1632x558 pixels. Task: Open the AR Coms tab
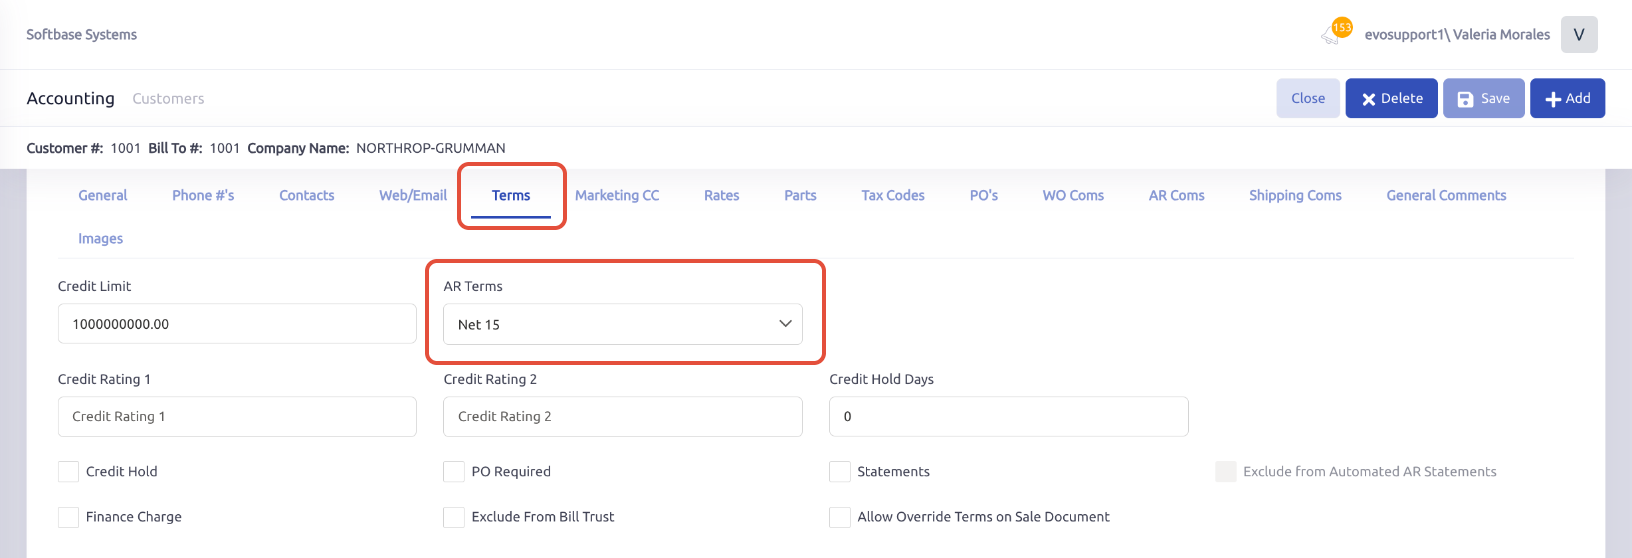click(1176, 195)
